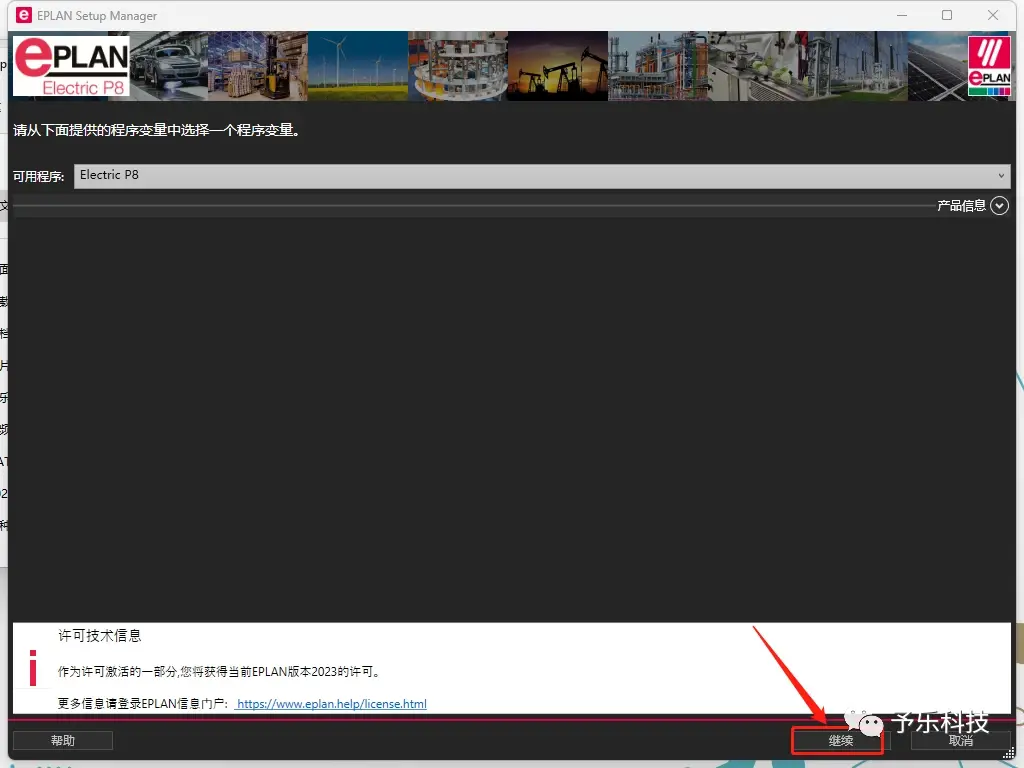Click the window resize grip in the bottom corner
The width and height of the screenshot is (1024, 768).
[1008, 754]
